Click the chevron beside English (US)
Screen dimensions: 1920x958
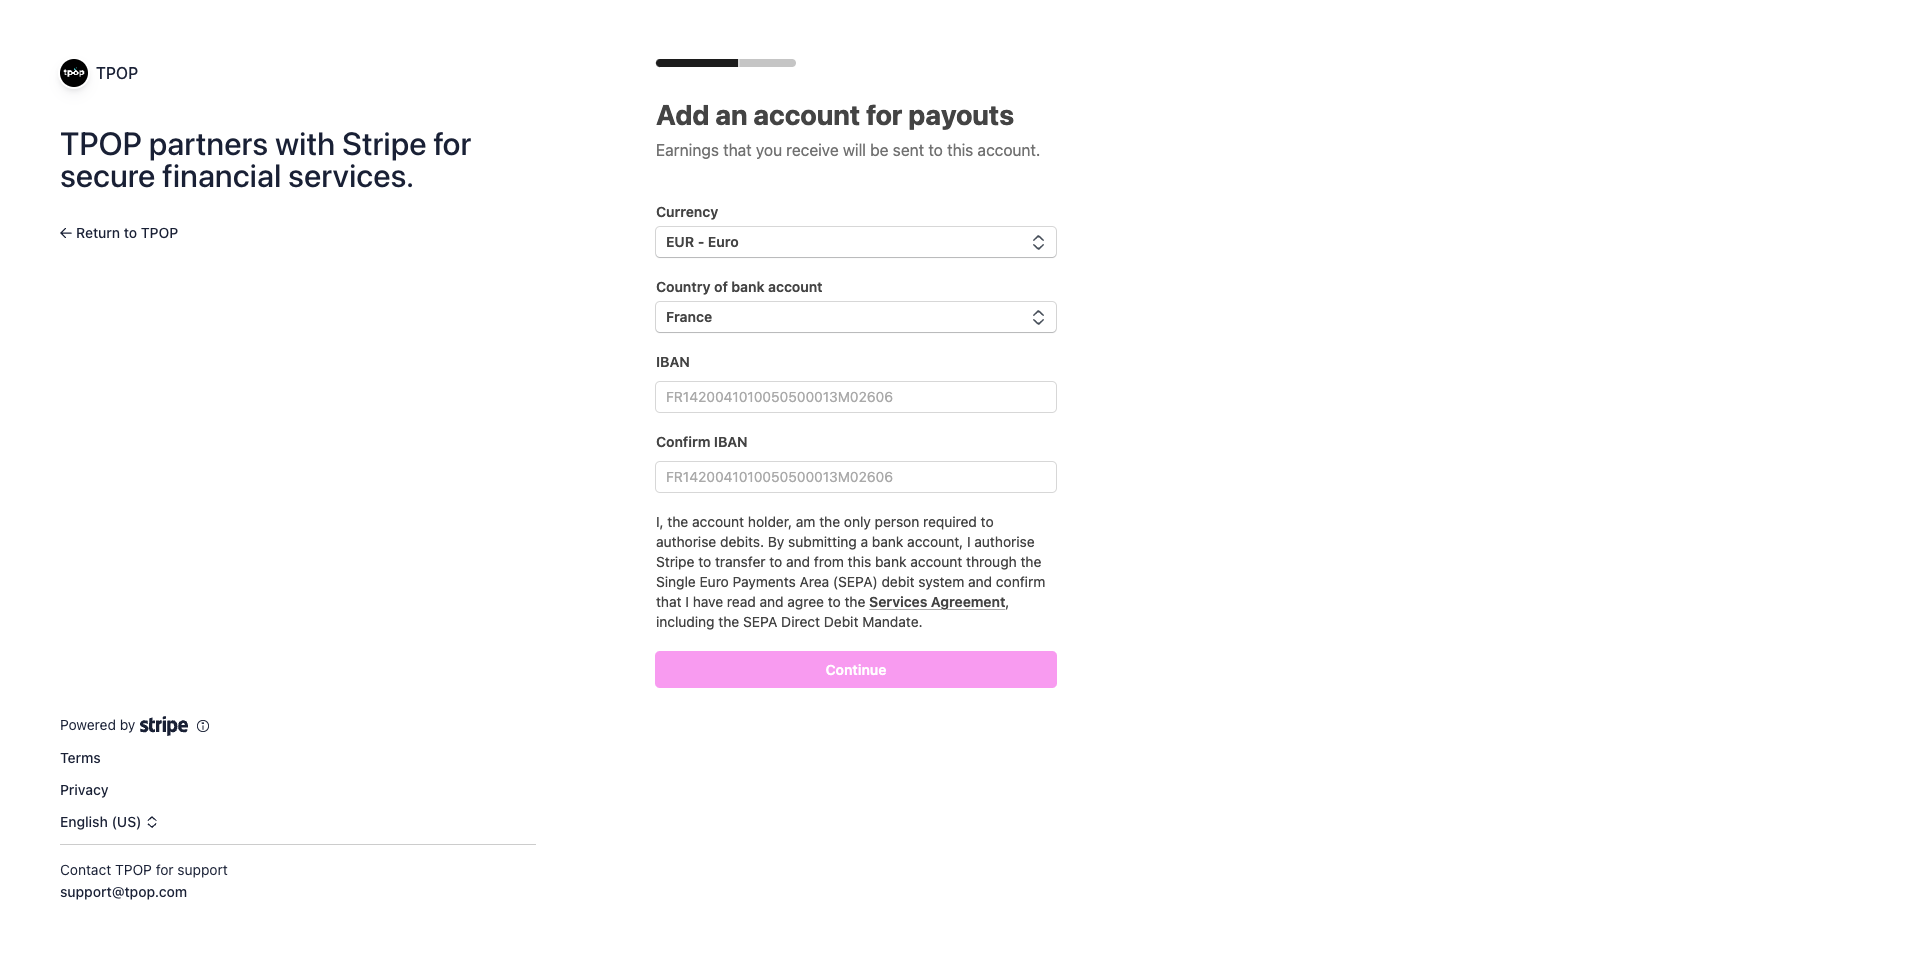152,822
